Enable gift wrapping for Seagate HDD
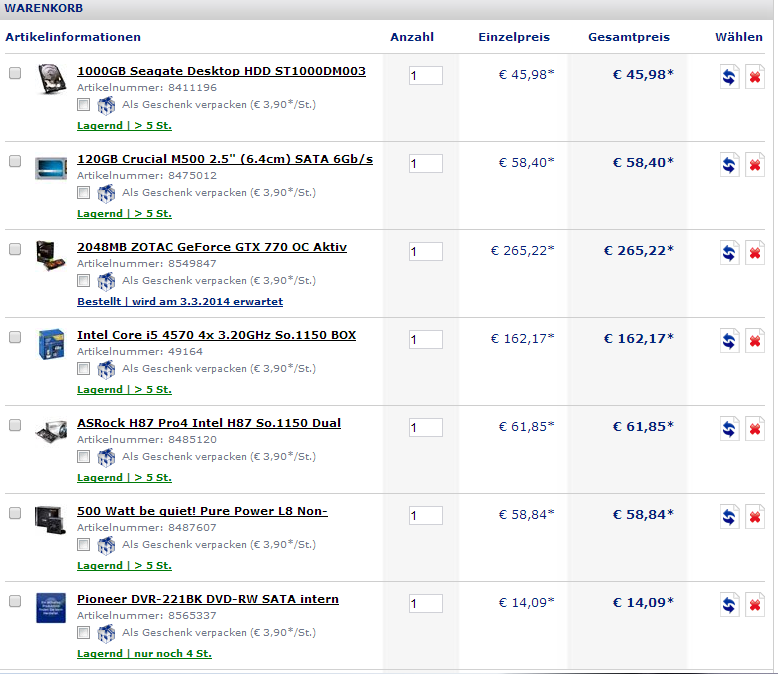The height and width of the screenshot is (674, 778). pos(83,105)
